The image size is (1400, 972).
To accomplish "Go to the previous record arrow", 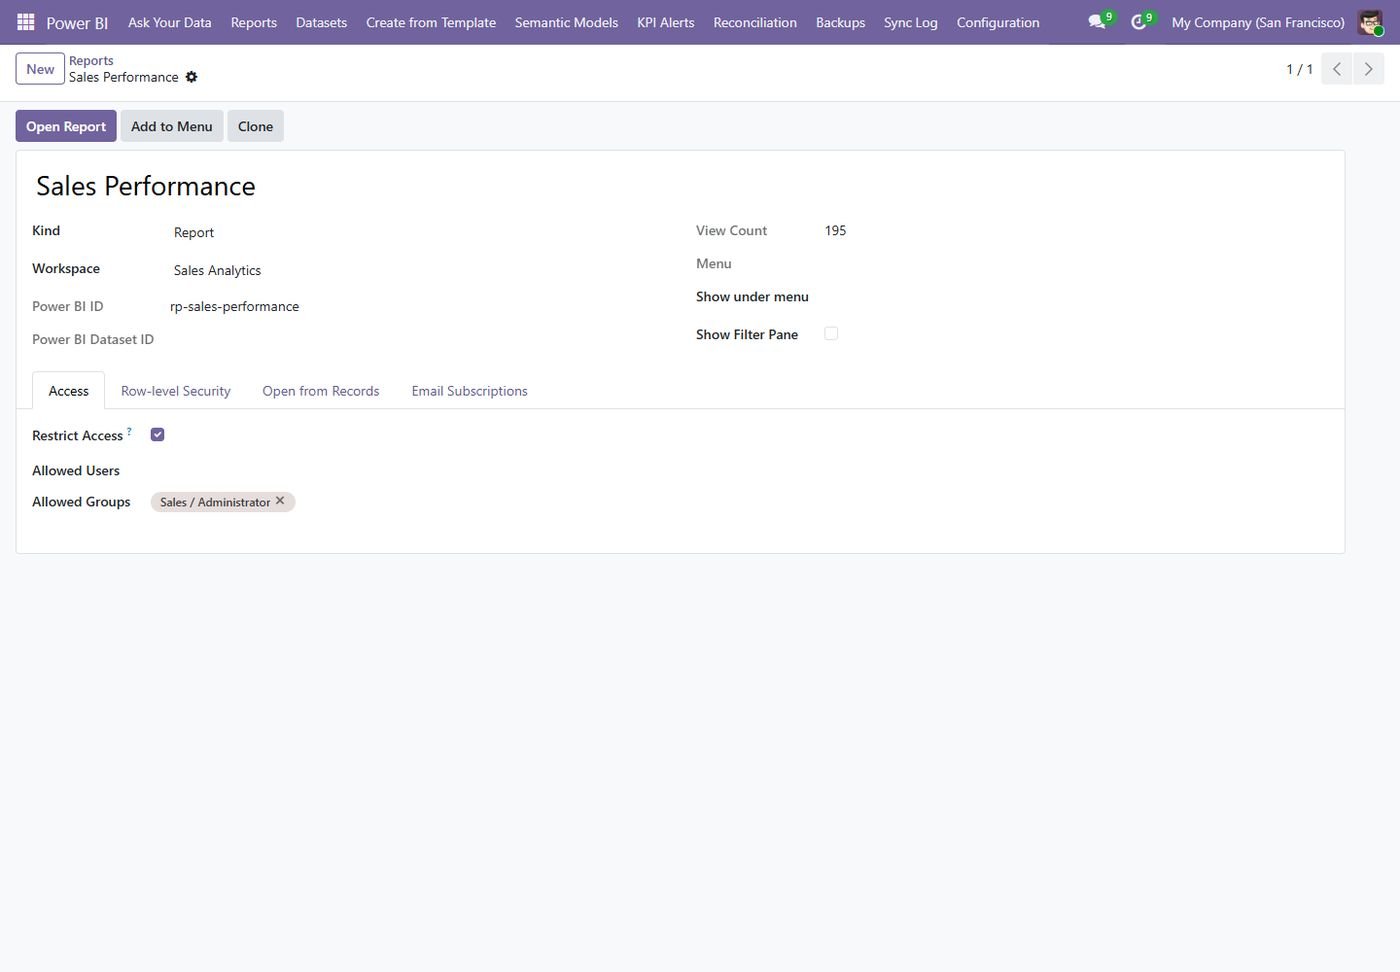I will [x=1337, y=69].
